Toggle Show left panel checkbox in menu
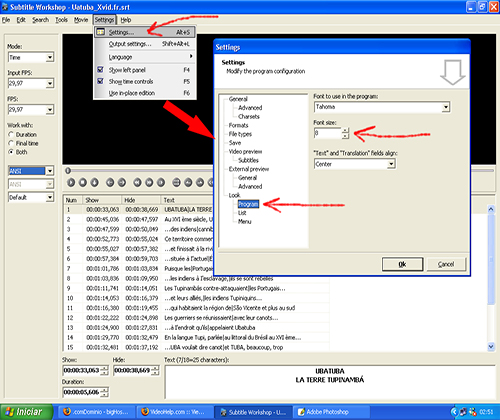This screenshot has height=420, width=500. coord(100,70)
